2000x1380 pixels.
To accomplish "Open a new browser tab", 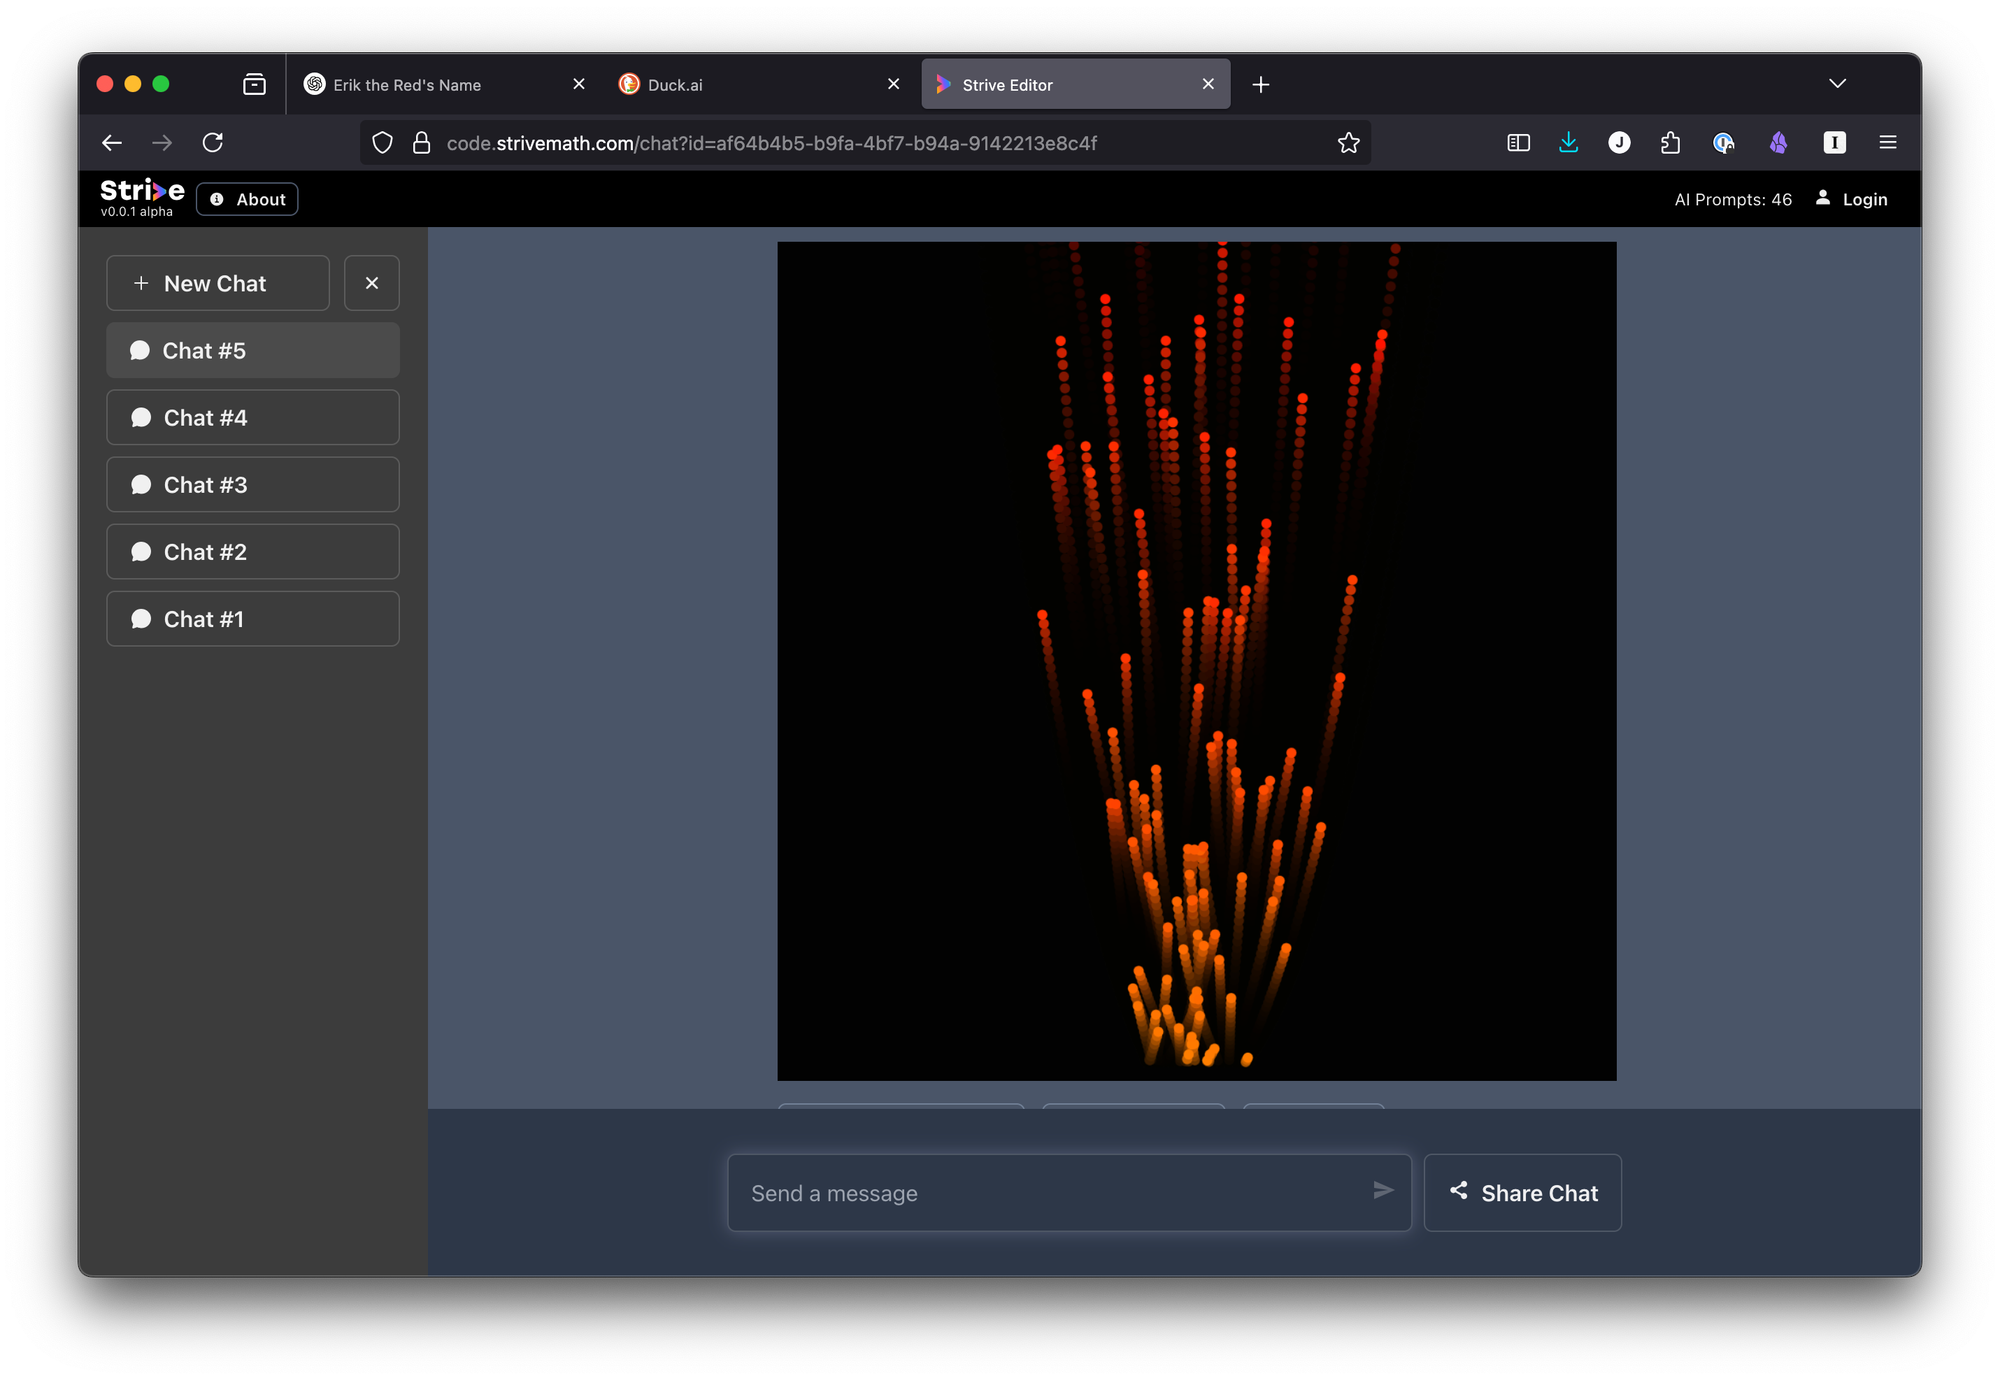I will (x=1261, y=85).
